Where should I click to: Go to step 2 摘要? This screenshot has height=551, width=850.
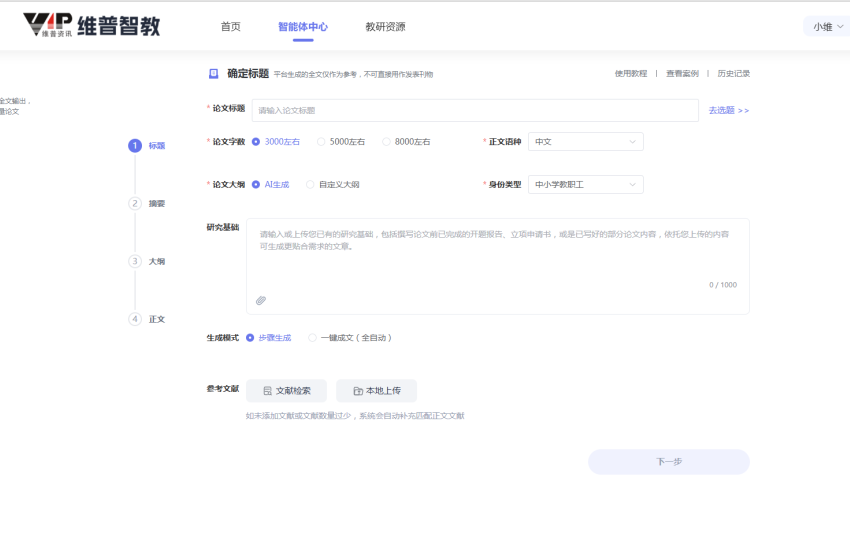tap(147, 203)
